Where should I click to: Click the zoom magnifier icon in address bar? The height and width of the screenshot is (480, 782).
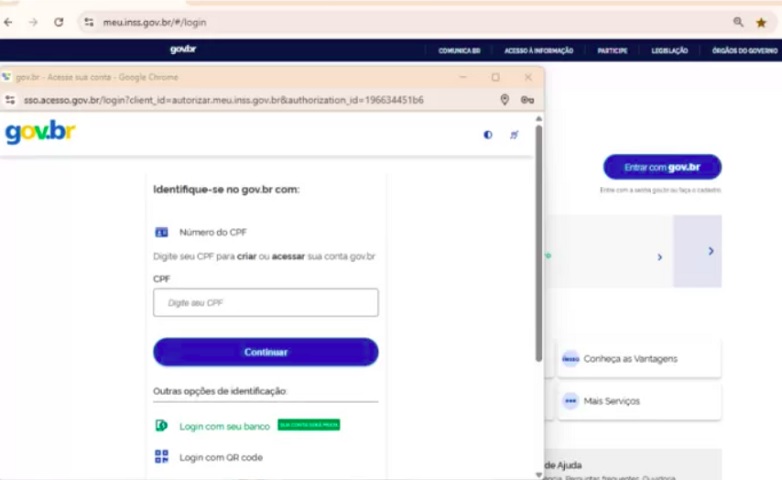click(738, 22)
